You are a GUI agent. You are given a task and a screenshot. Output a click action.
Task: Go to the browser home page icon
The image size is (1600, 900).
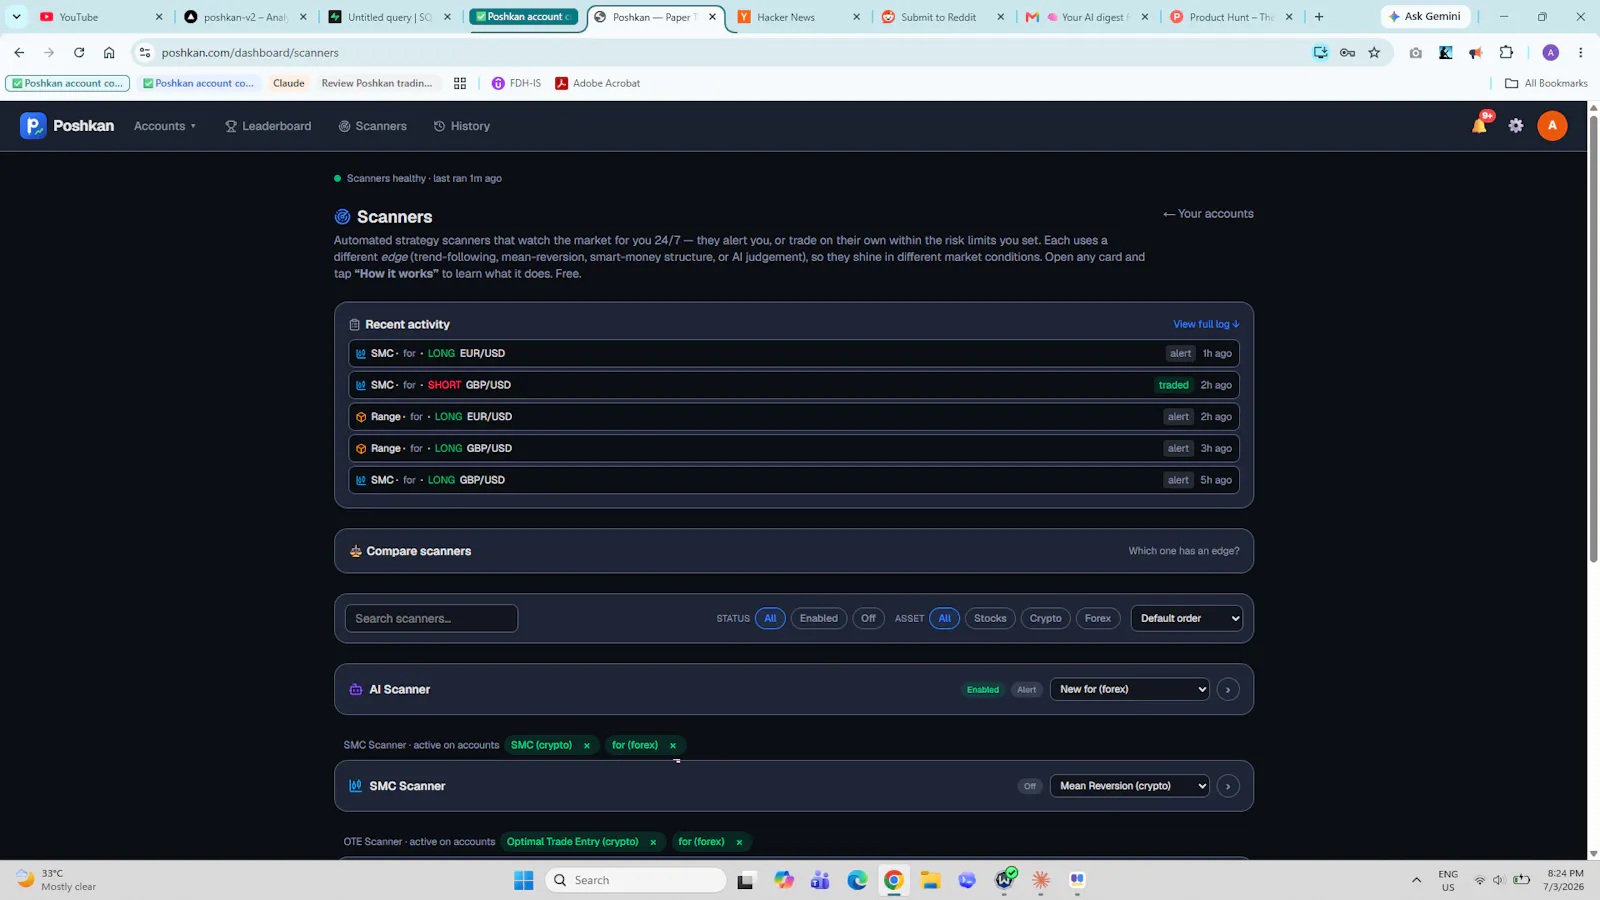(x=109, y=53)
